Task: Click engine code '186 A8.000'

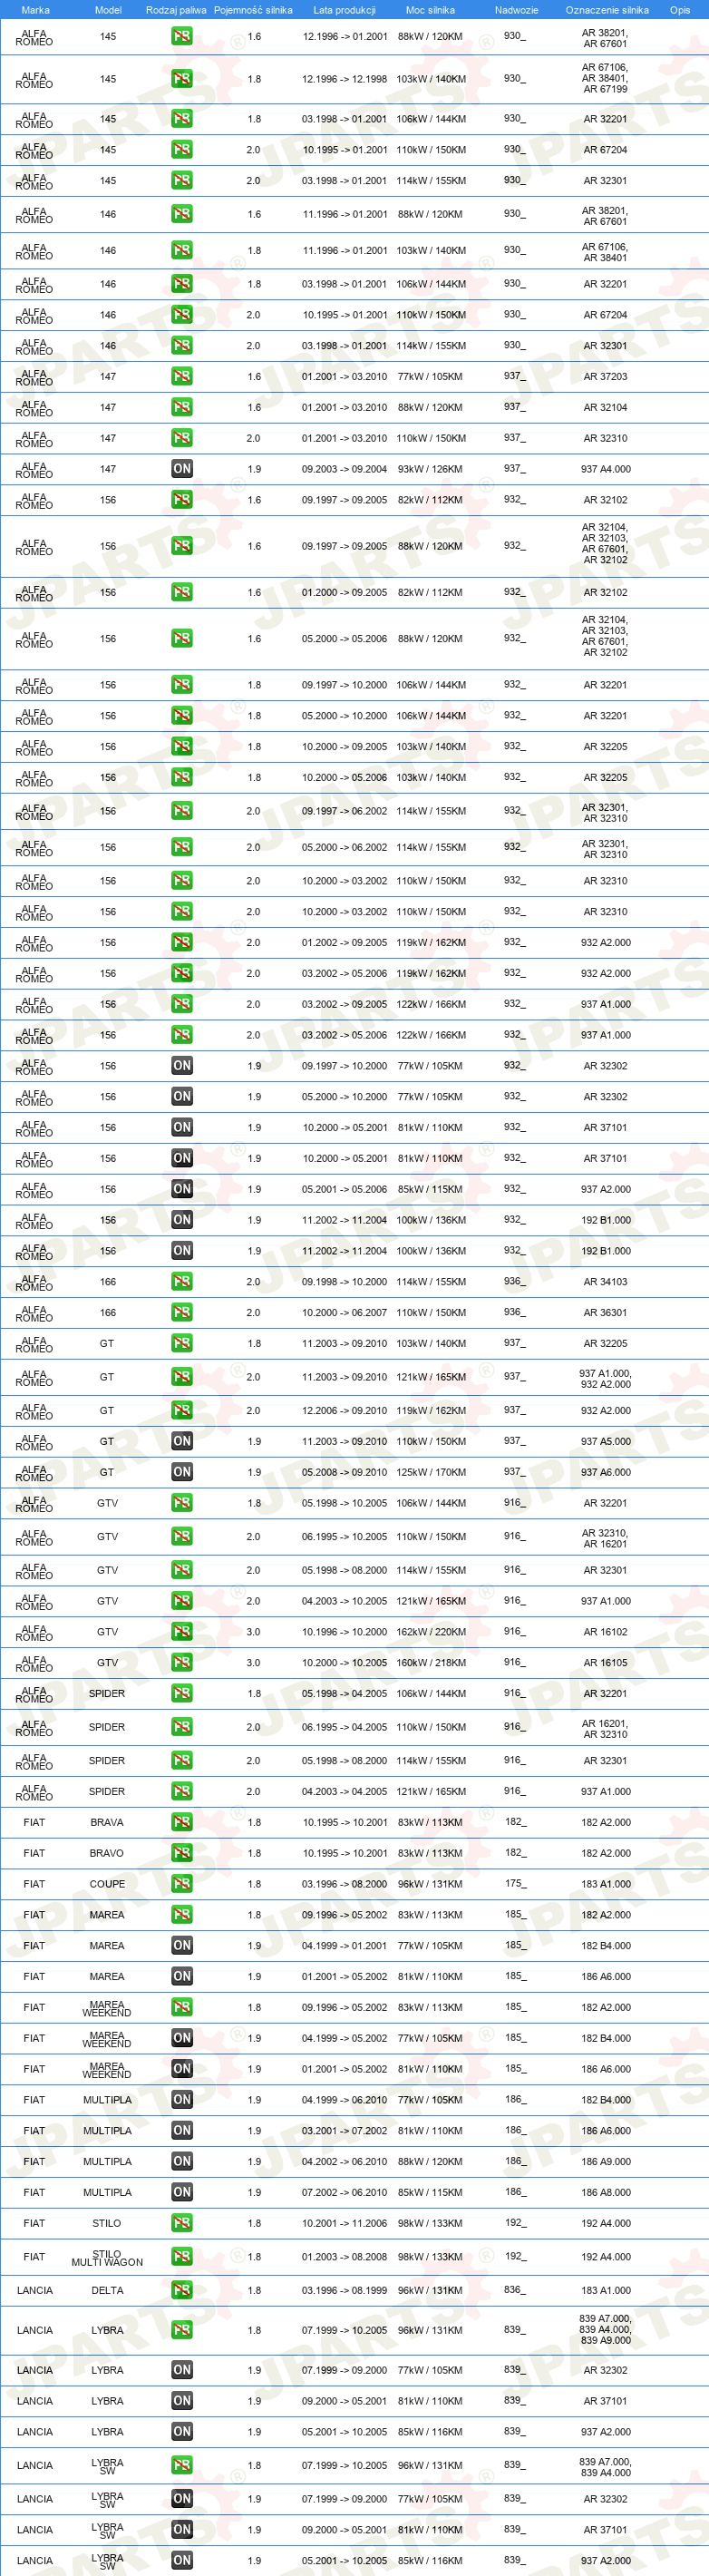Action: tap(606, 2192)
